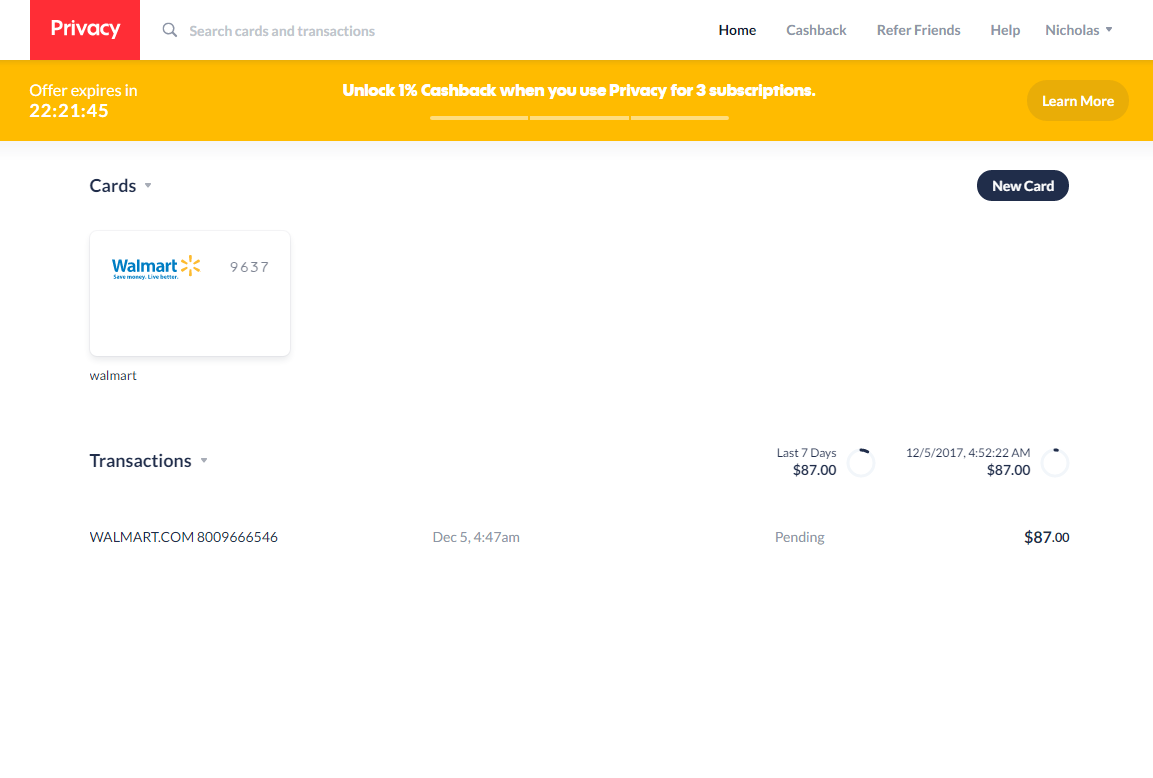Screen dimensions: 1153x778
Task: Click the walmart card name label
Action: [x=113, y=376]
